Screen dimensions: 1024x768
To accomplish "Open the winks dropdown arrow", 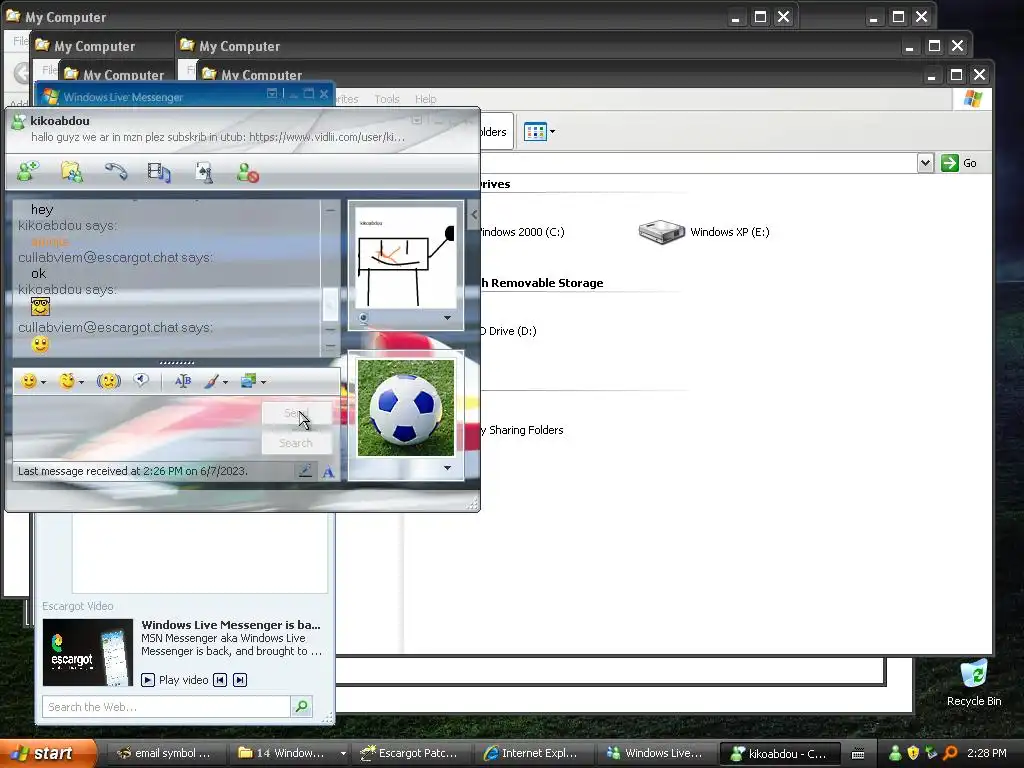I will click(x=81, y=382).
